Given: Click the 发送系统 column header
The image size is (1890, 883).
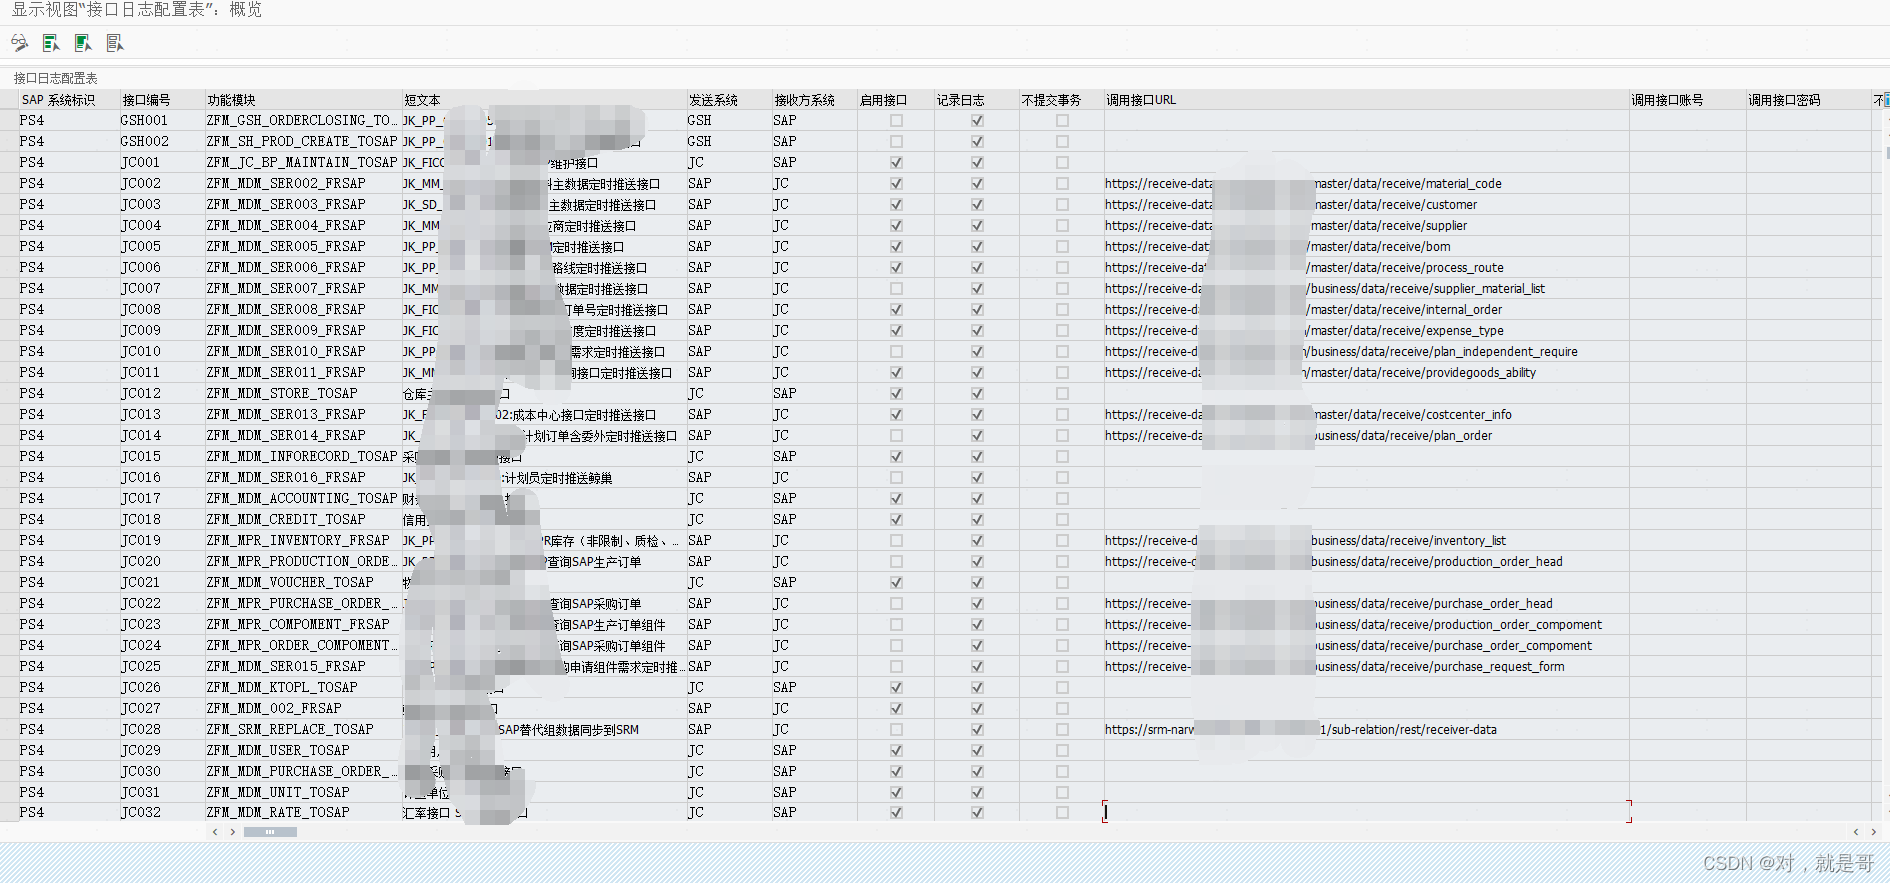Looking at the screenshot, I should [728, 100].
